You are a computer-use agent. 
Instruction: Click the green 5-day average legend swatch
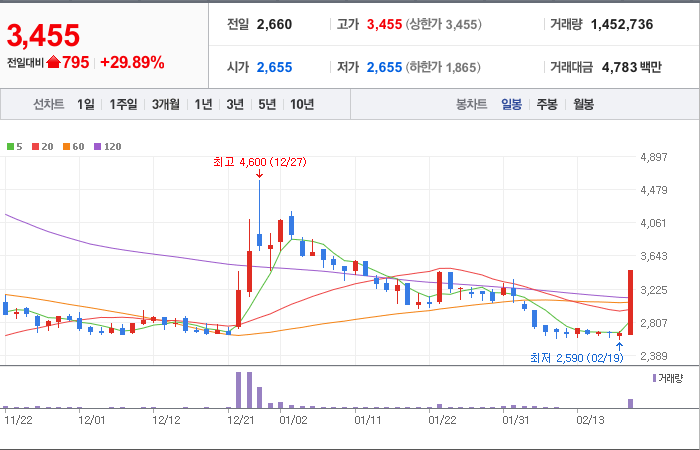click(x=10, y=146)
